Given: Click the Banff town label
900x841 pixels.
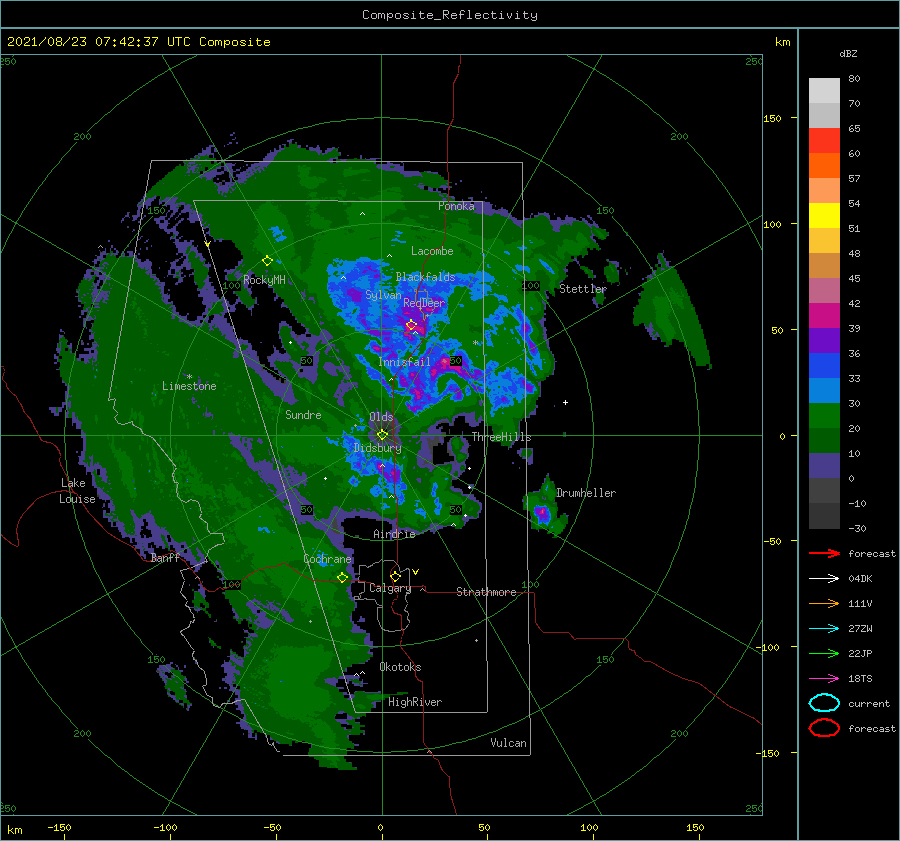Looking at the screenshot, I should point(165,557).
